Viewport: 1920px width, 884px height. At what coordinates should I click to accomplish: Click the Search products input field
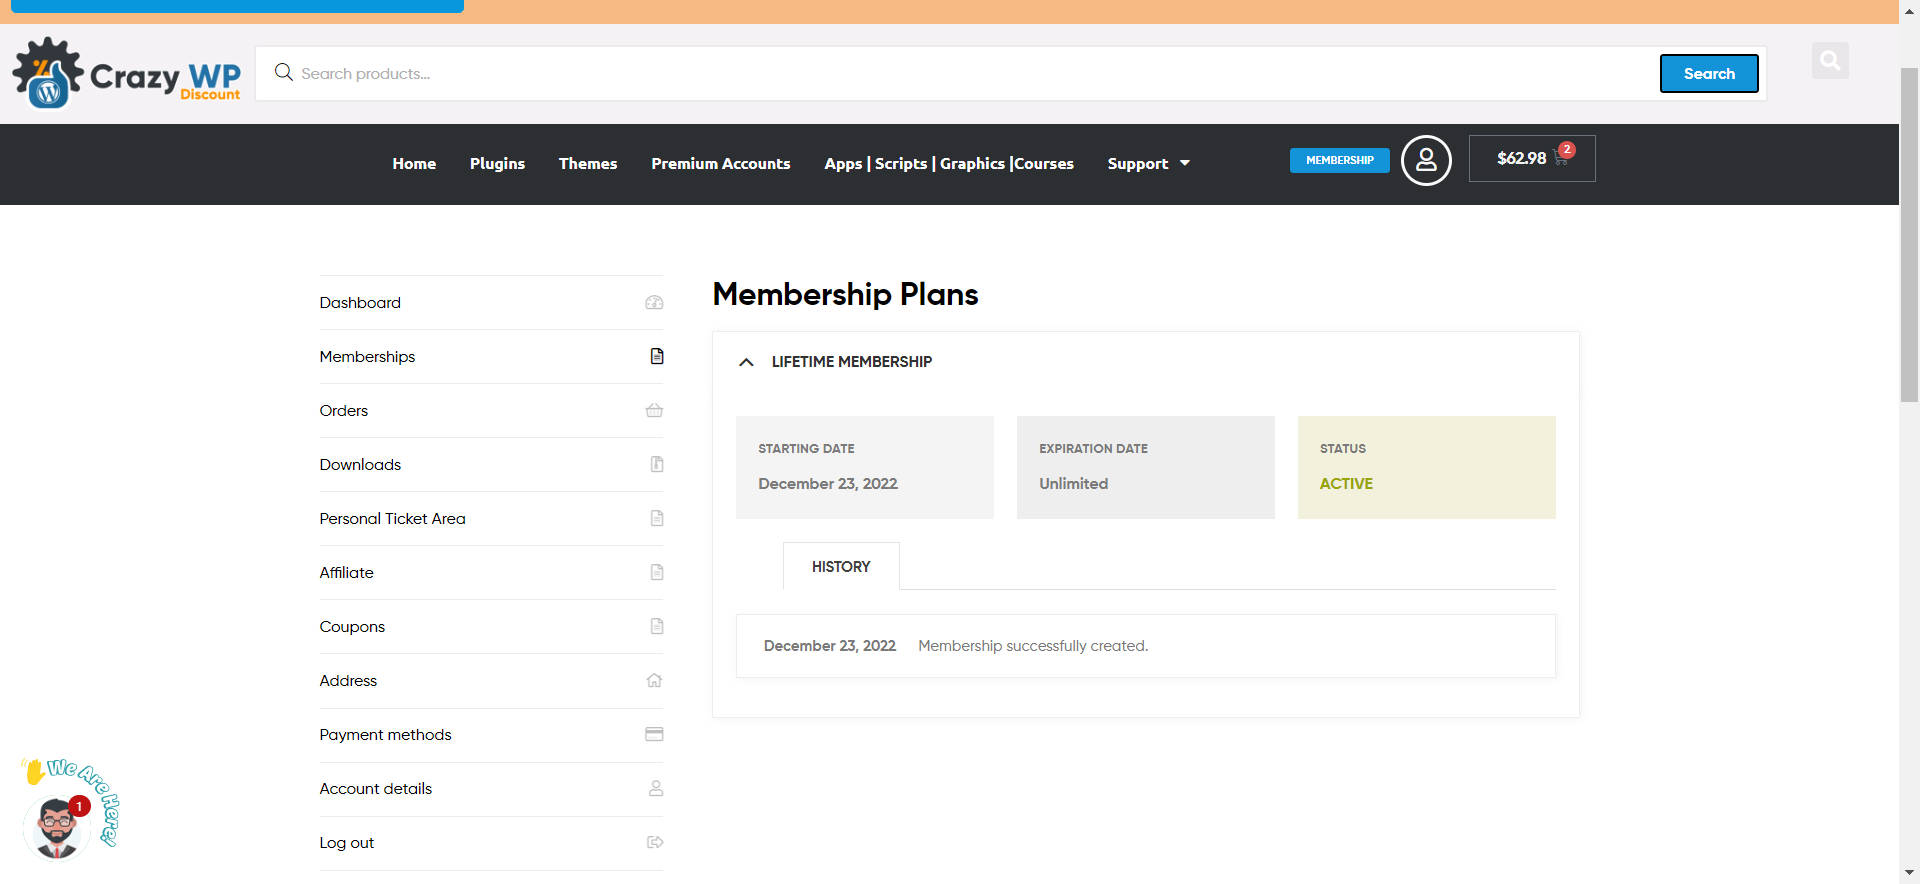click(x=960, y=74)
